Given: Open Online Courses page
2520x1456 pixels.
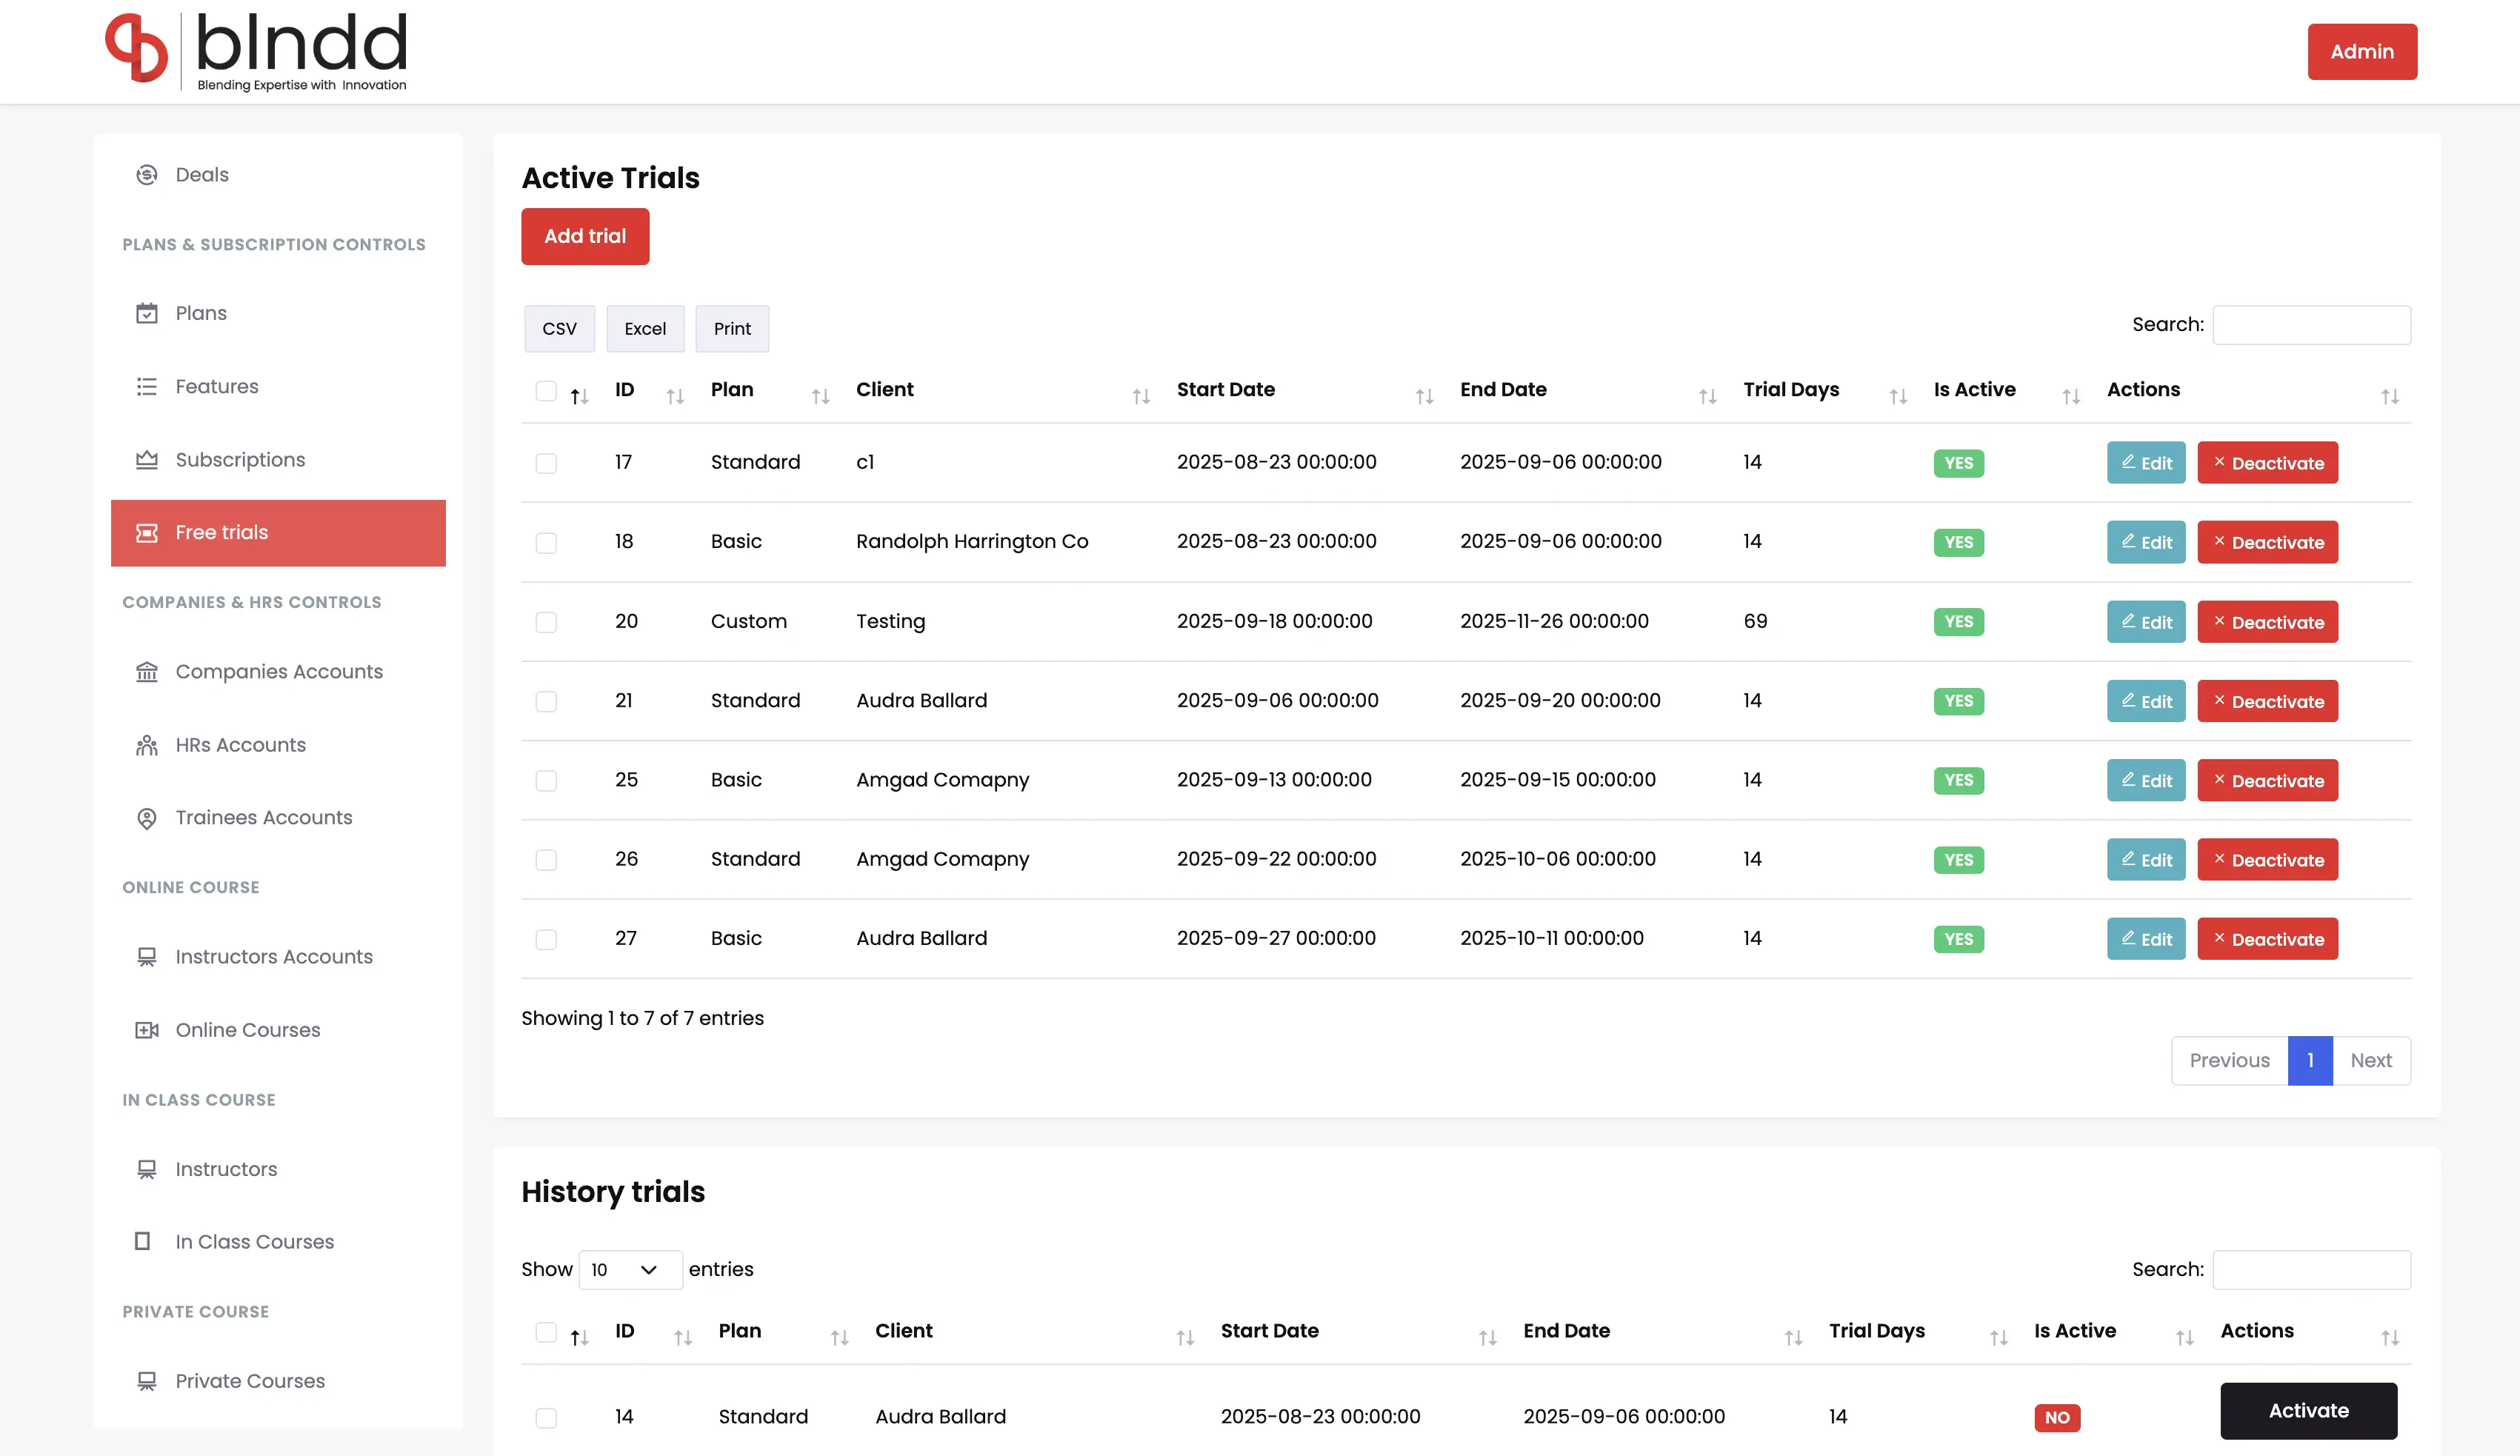Looking at the screenshot, I should point(278,1030).
